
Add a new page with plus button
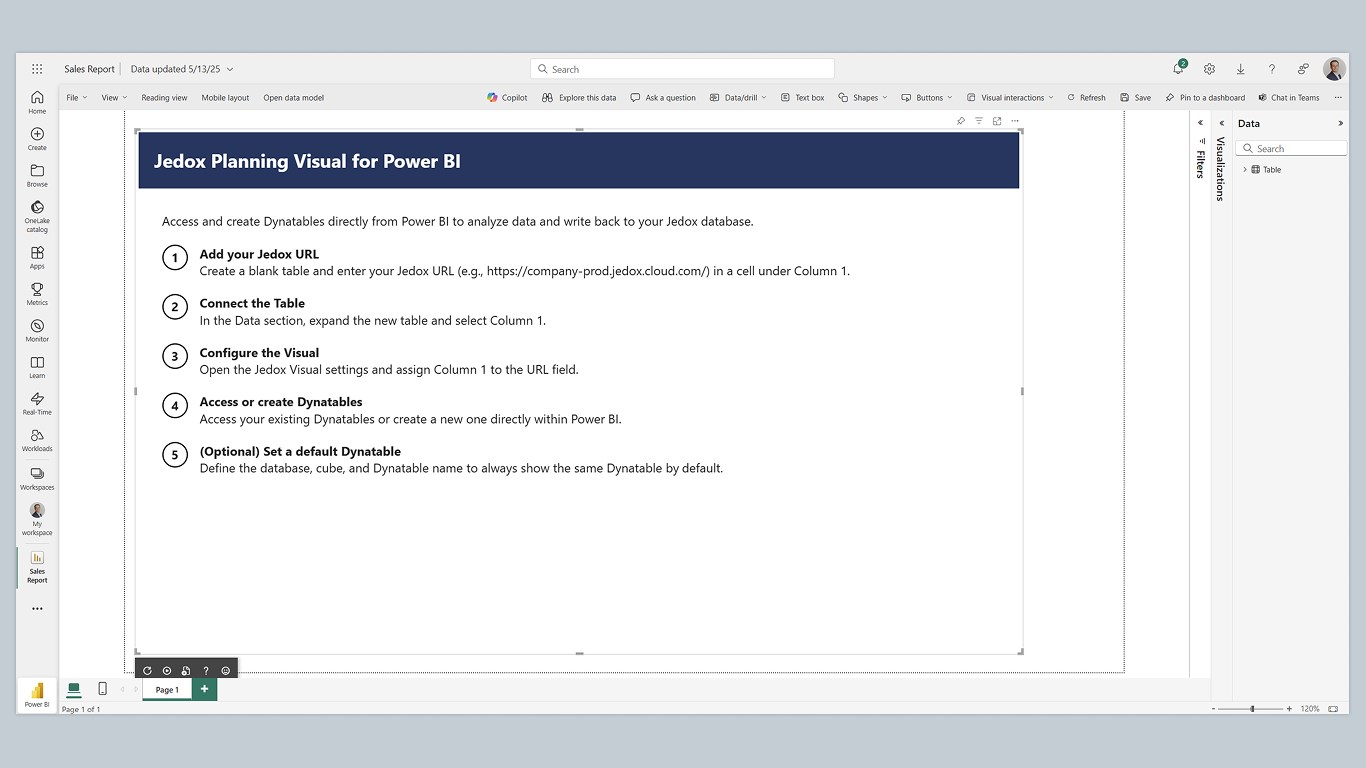click(x=204, y=689)
